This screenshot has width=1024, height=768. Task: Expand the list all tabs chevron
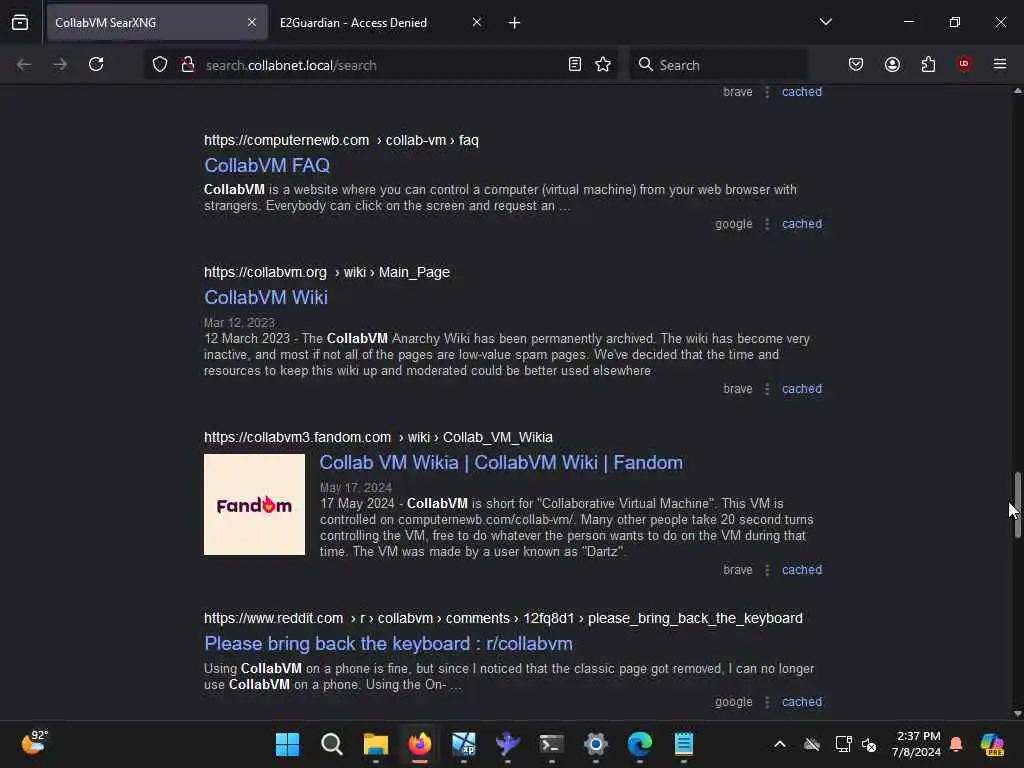point(825,22)
